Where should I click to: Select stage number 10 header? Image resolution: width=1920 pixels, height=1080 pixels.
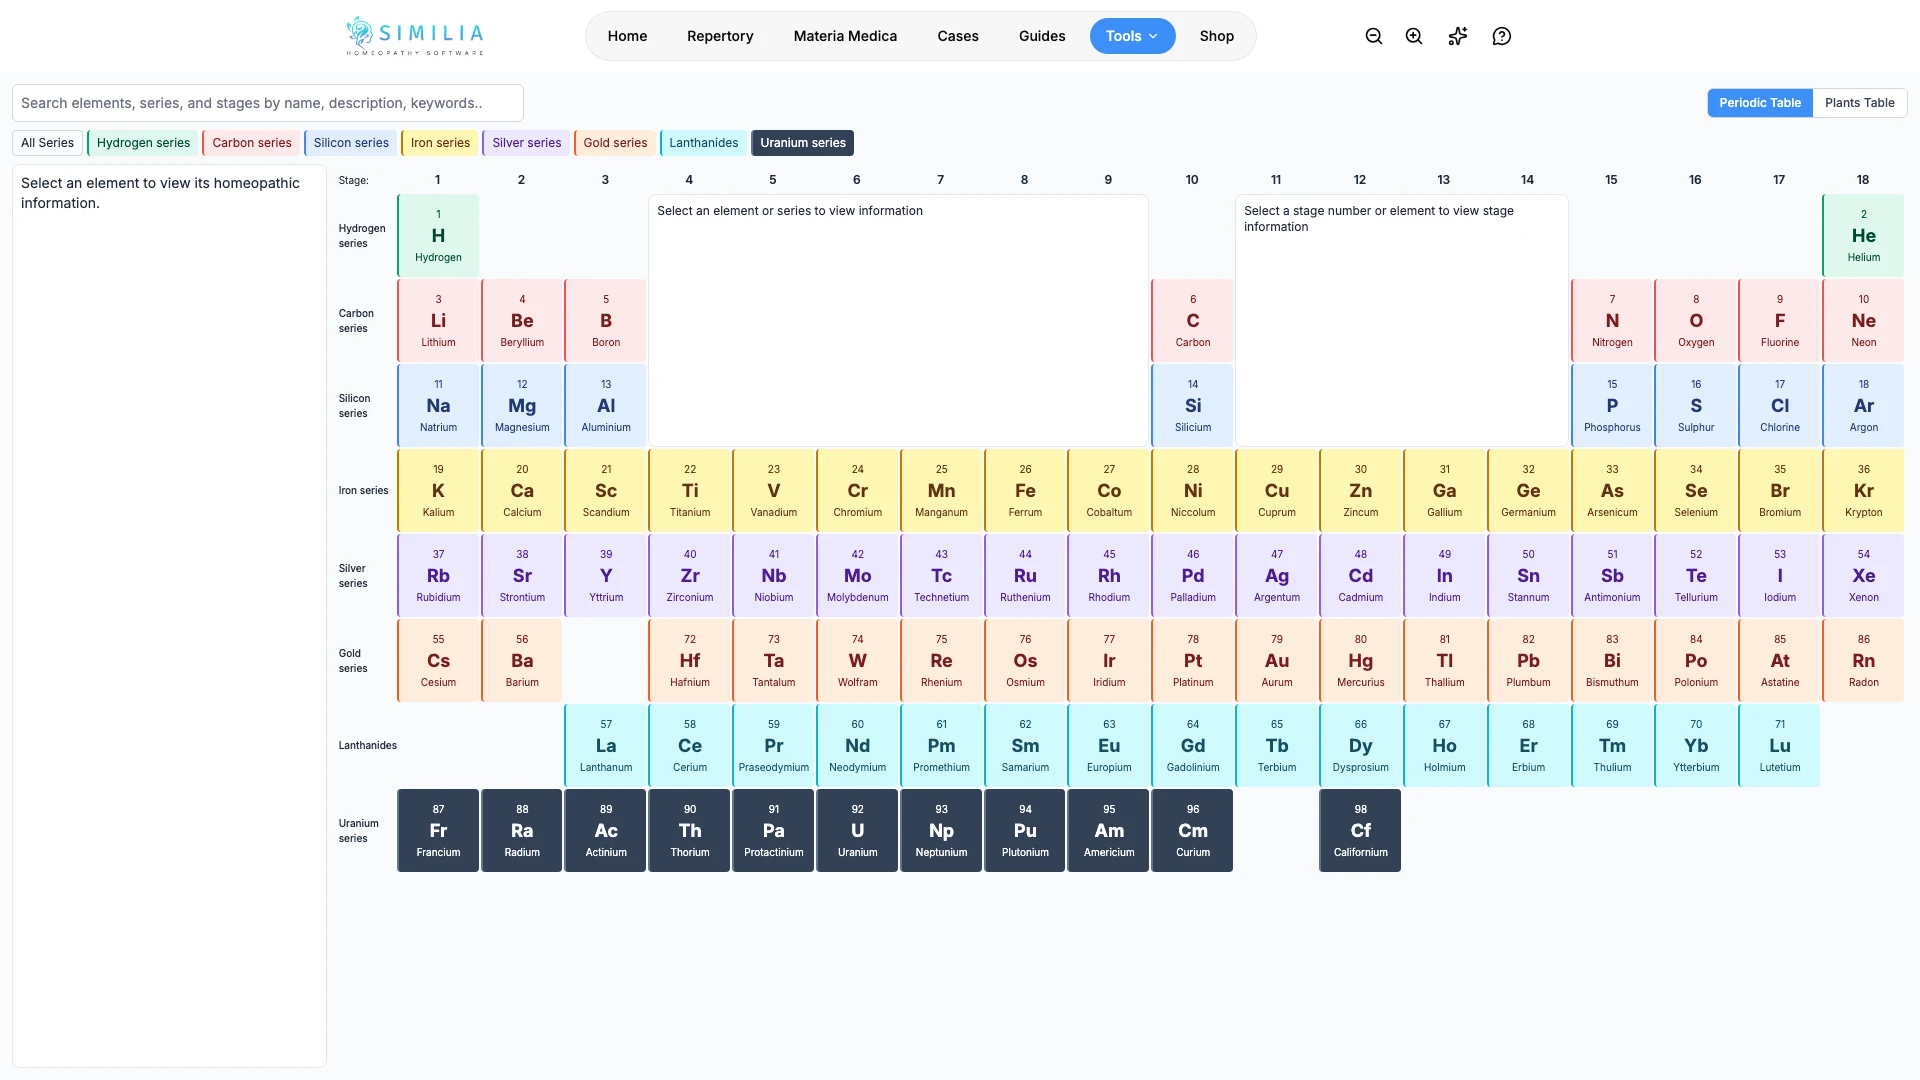coord(1192,180)
